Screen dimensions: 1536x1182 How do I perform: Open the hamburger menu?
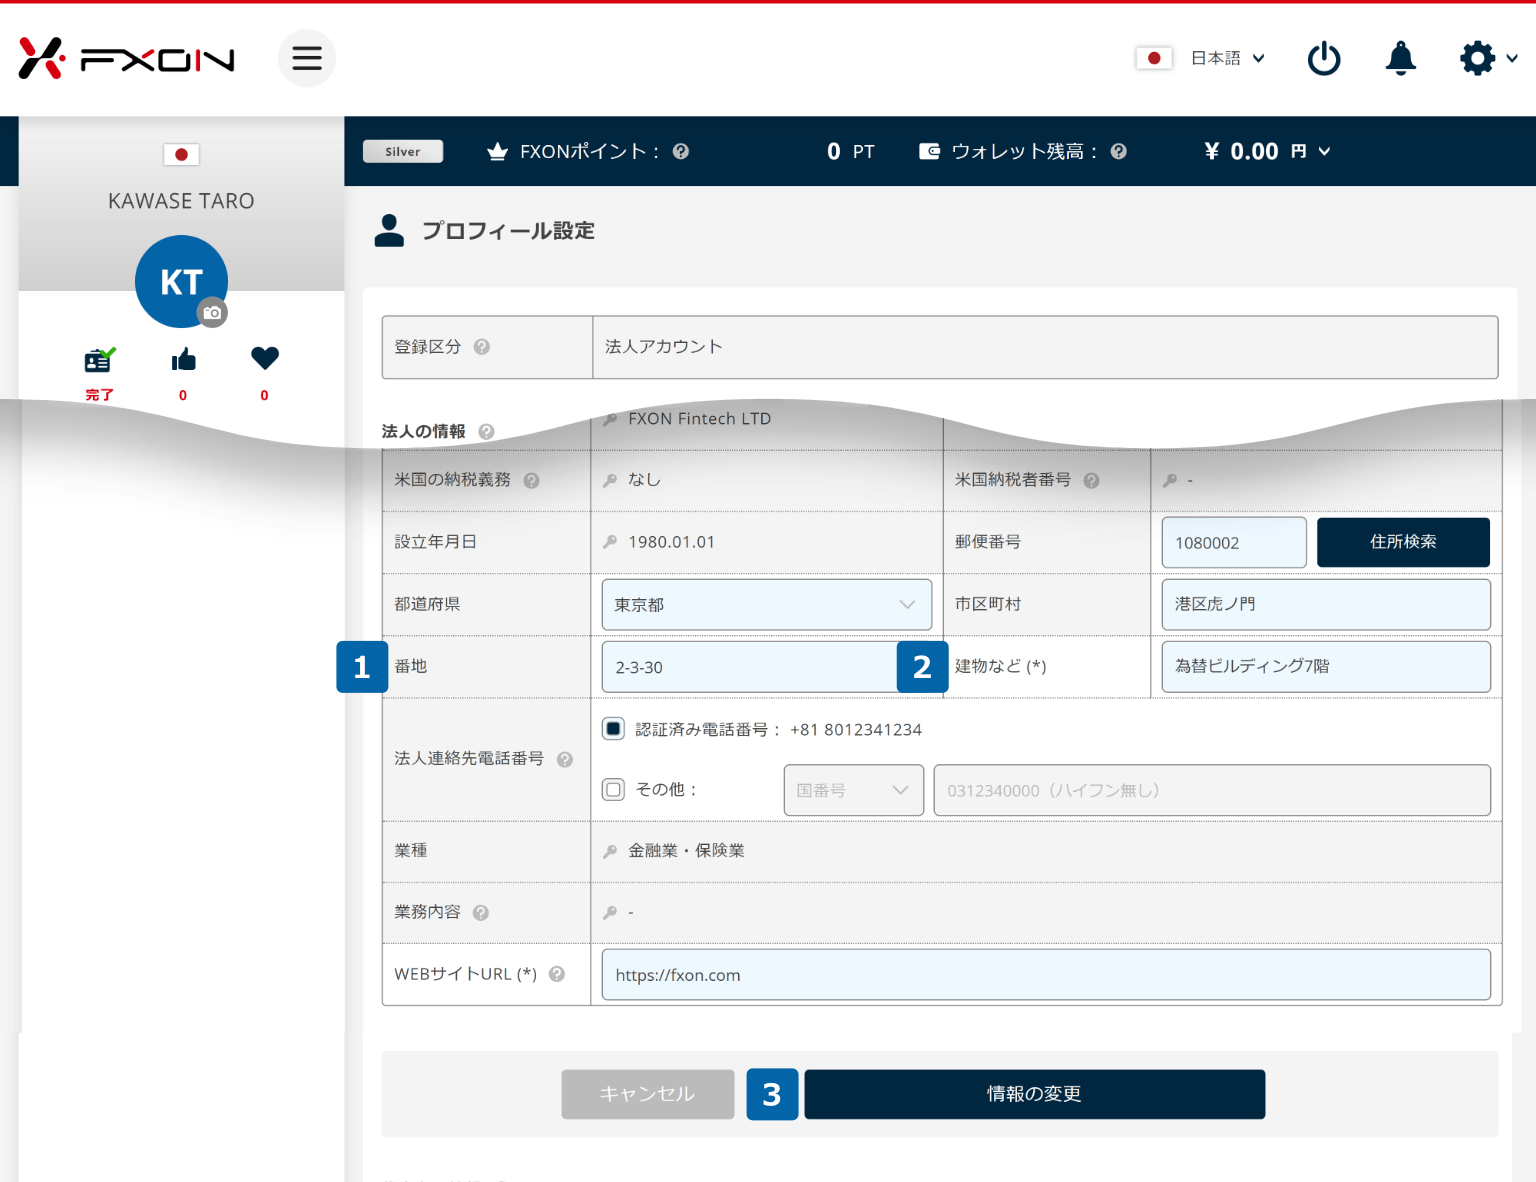pyautogui.click(x=307, y=58)
